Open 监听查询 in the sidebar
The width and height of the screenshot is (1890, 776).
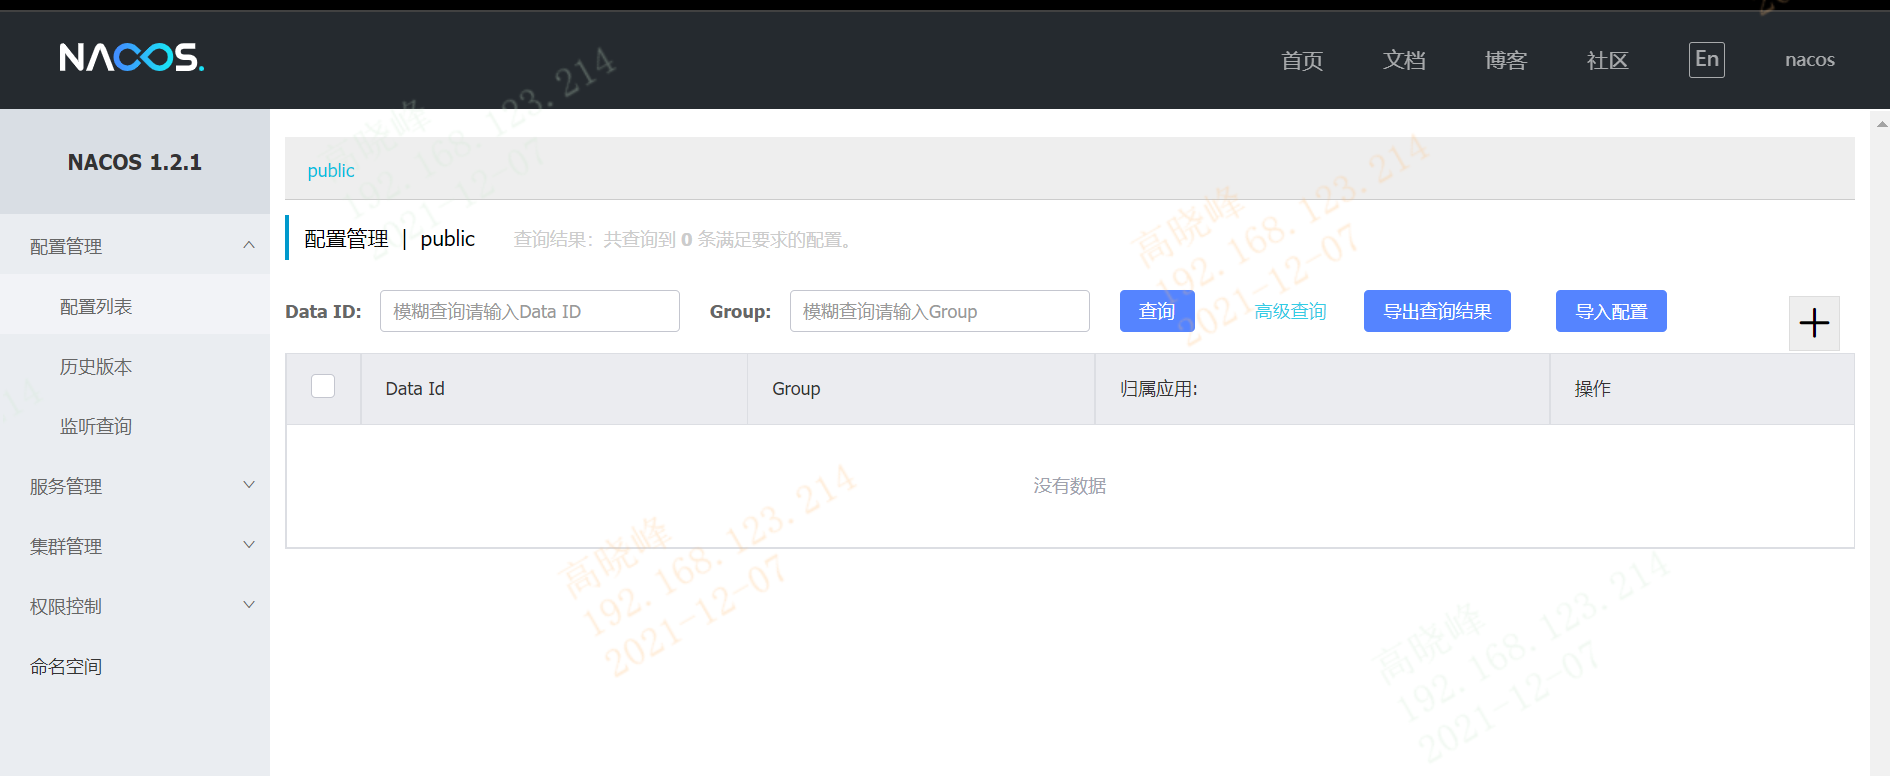coord(135,426)
